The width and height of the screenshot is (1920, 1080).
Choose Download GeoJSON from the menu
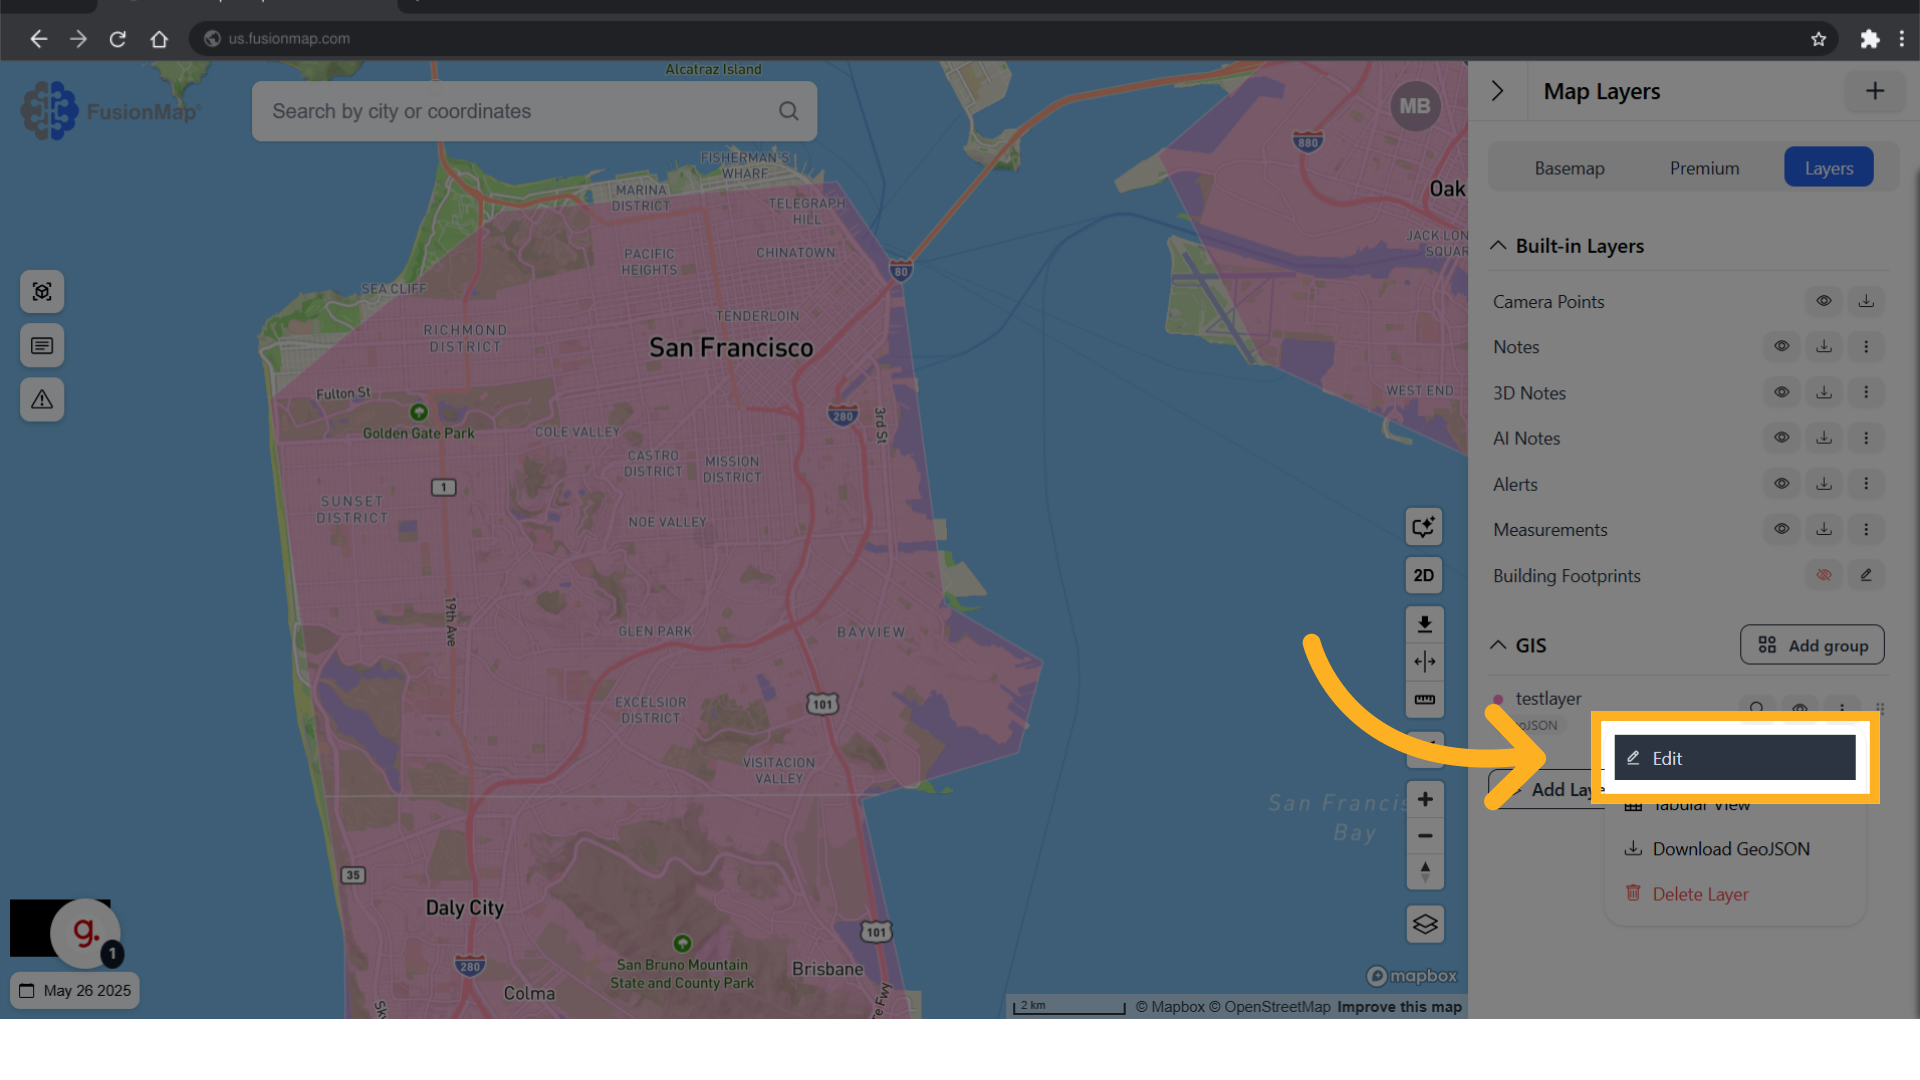[1735, 849]
